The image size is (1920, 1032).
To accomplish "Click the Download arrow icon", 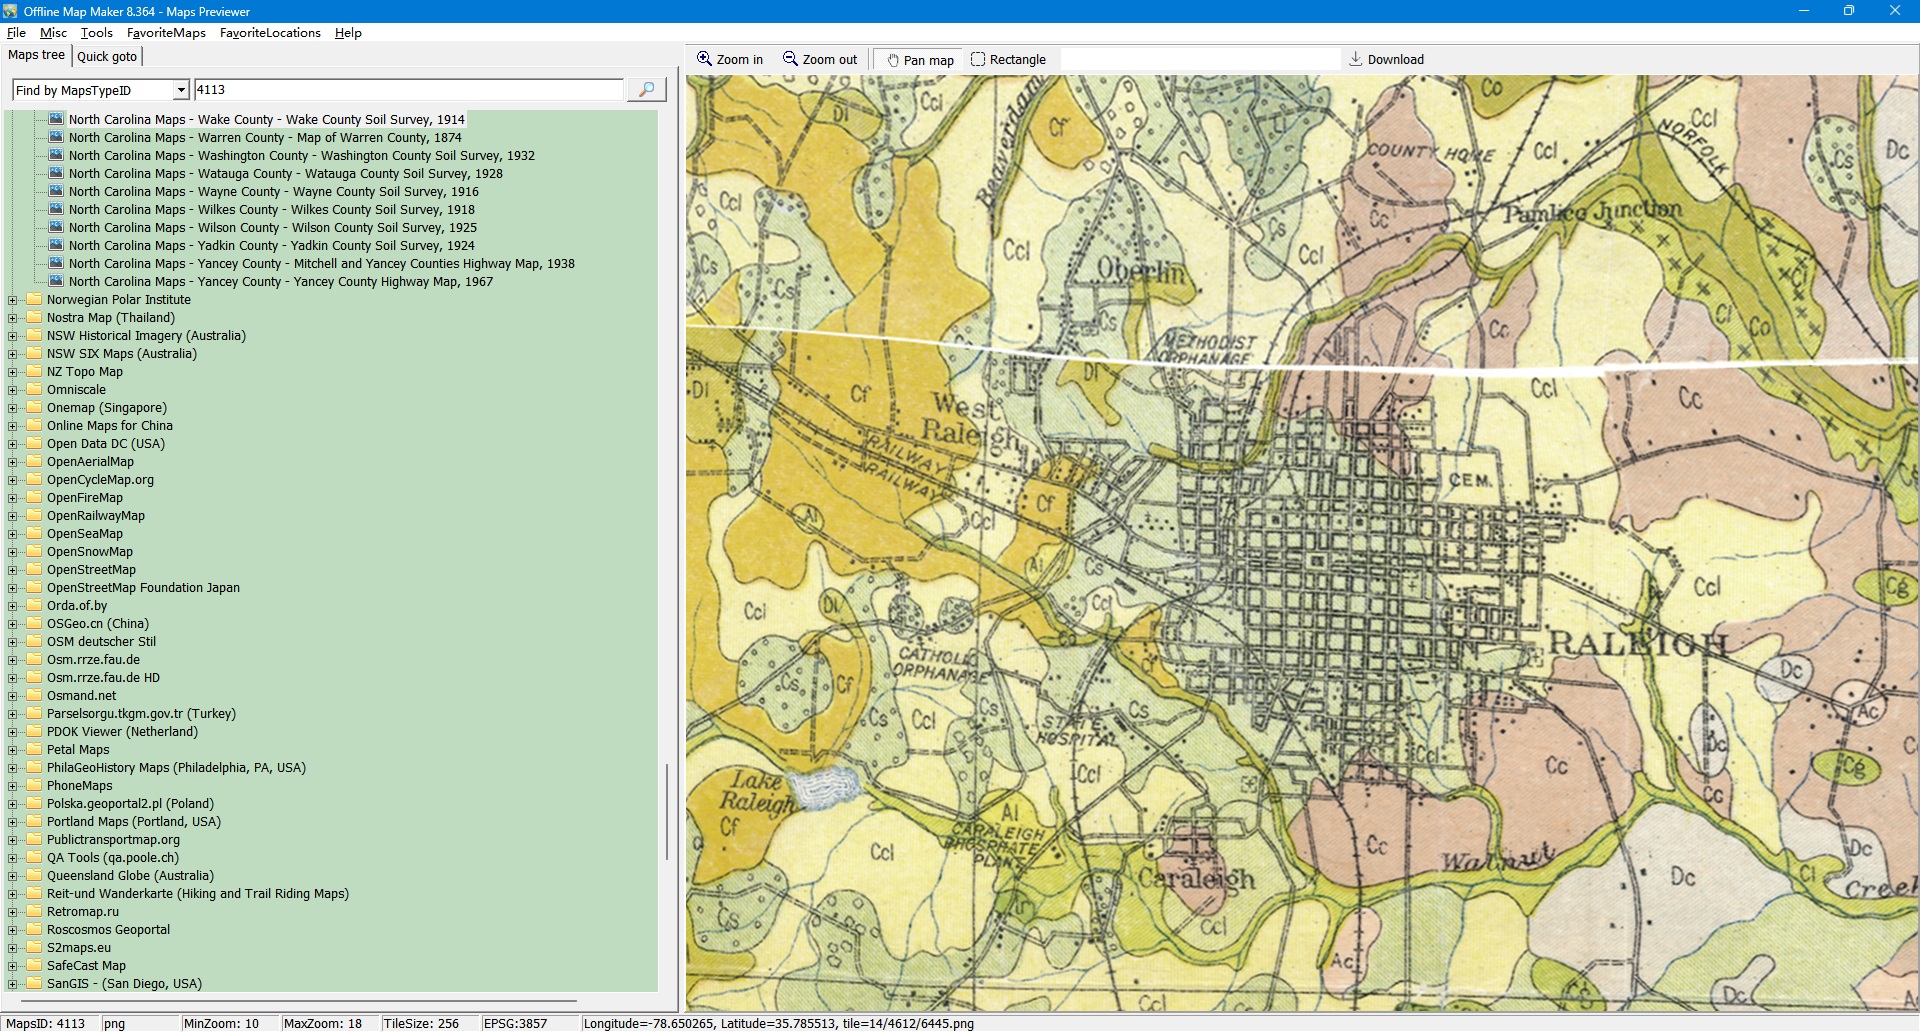I will click(x=1355, y=59).
